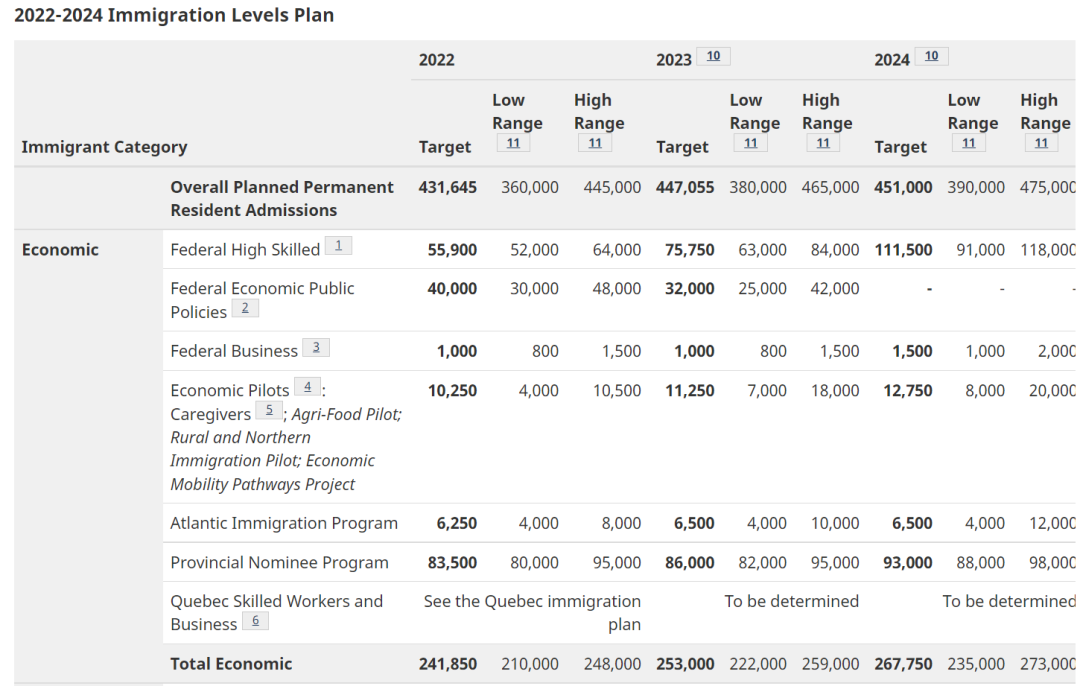Open footnote 2 after Federal Economic Public Policies

pos(245,308)
